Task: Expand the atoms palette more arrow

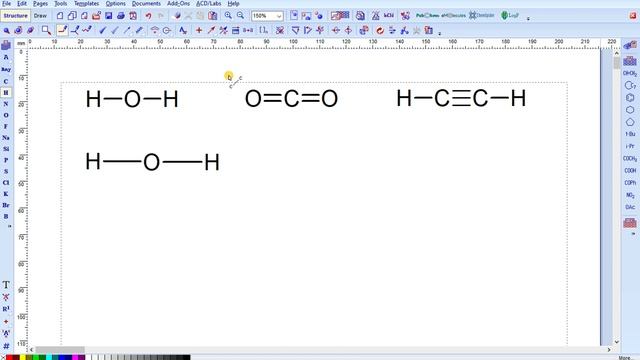Action: click(x=9, y=226)
